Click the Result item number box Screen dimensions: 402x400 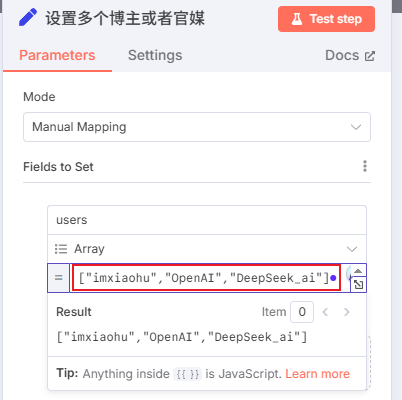point(302,312)
